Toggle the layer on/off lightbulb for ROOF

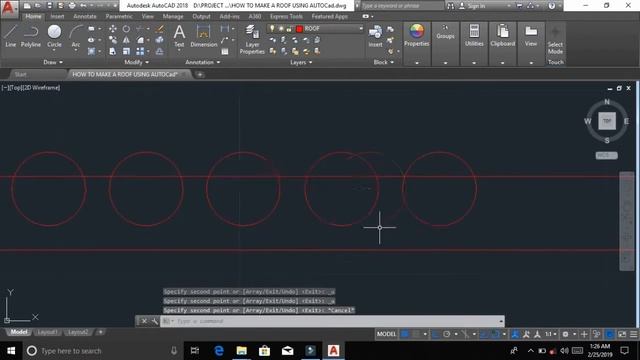(x=272, y=29)
